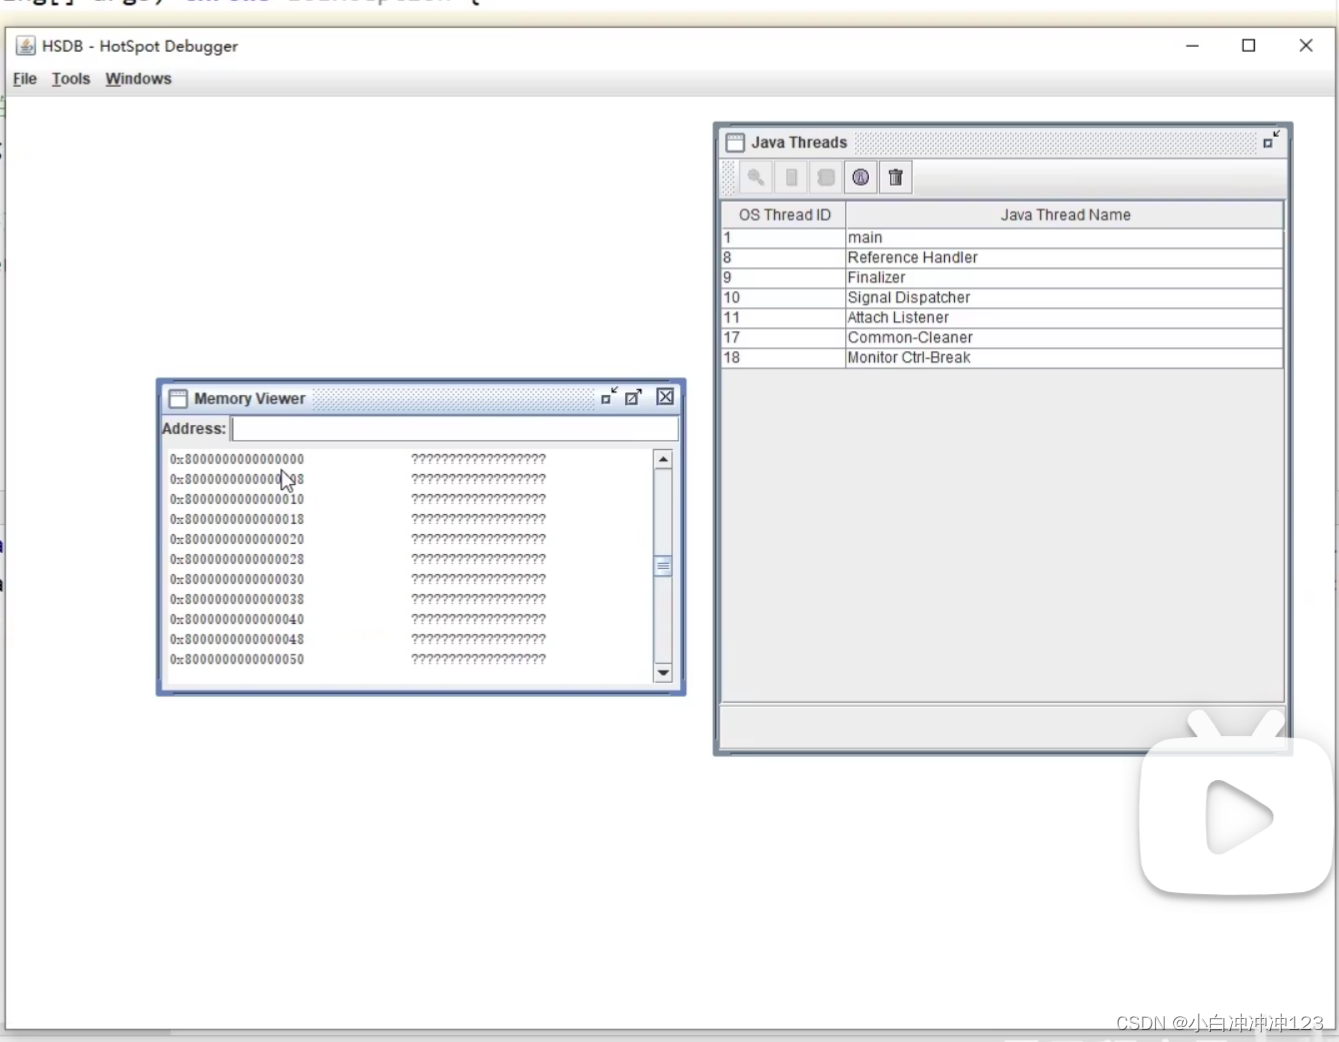Click the Memory Viewer title bar window icon
This screenshot has height=1042, width=1339.
178,399
